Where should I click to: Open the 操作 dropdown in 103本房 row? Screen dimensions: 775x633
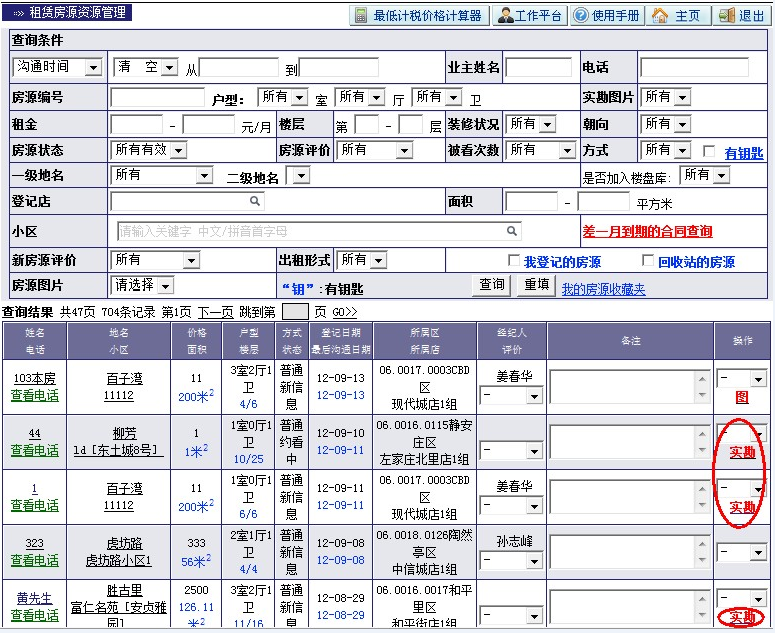click(x=741, y=379)
